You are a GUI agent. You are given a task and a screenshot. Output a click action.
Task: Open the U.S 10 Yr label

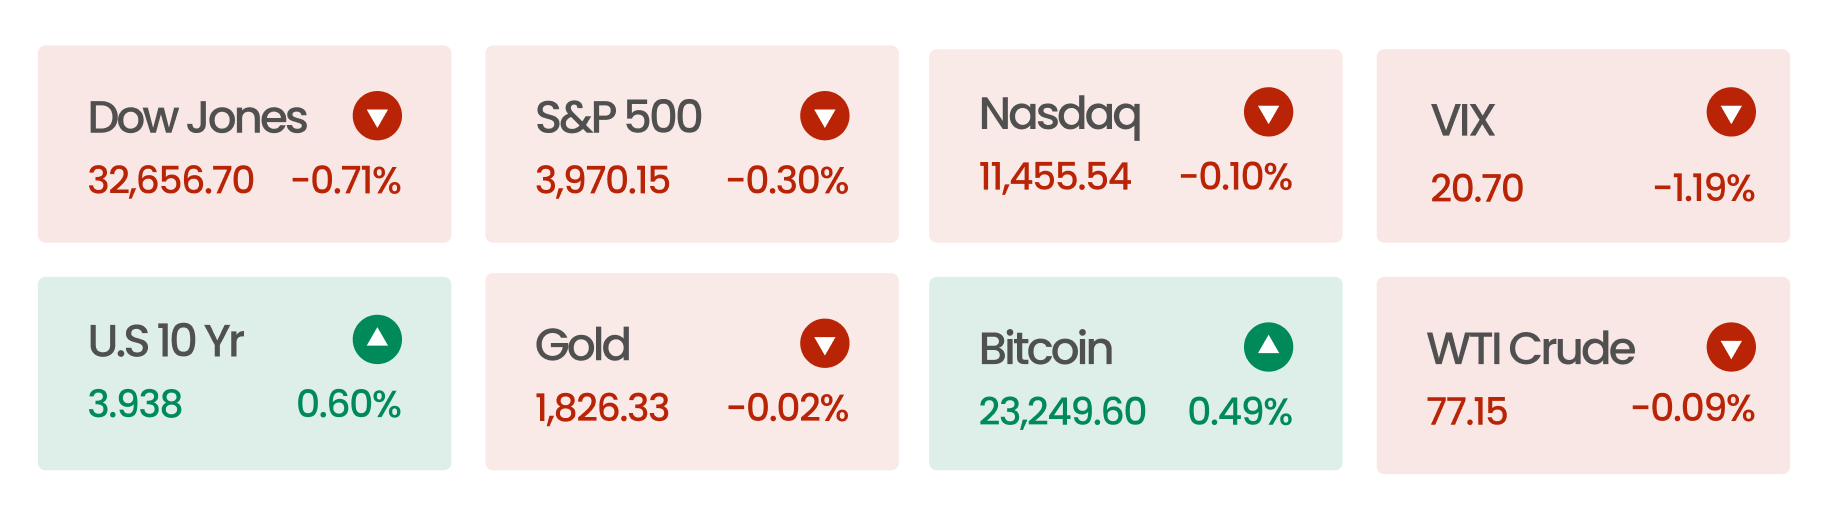[166, 341]
